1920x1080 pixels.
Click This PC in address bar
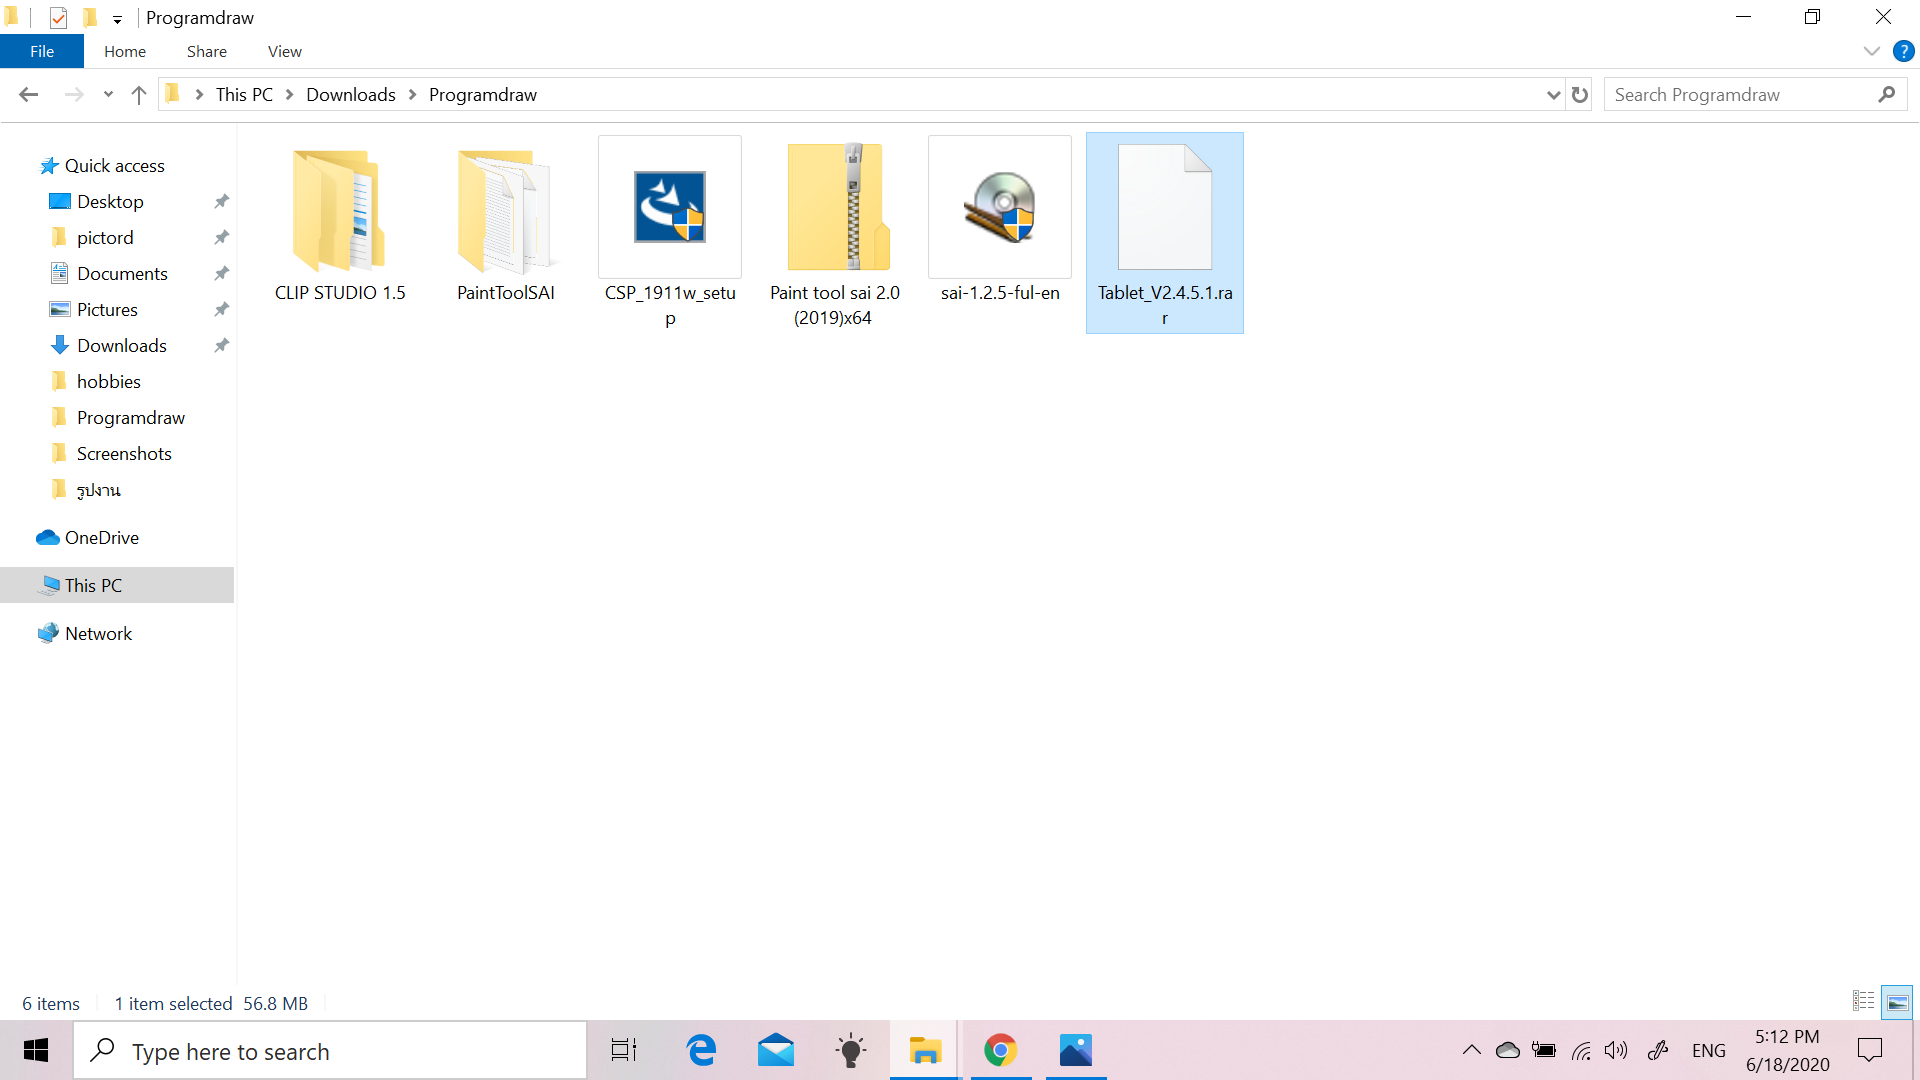pos(244,95)
